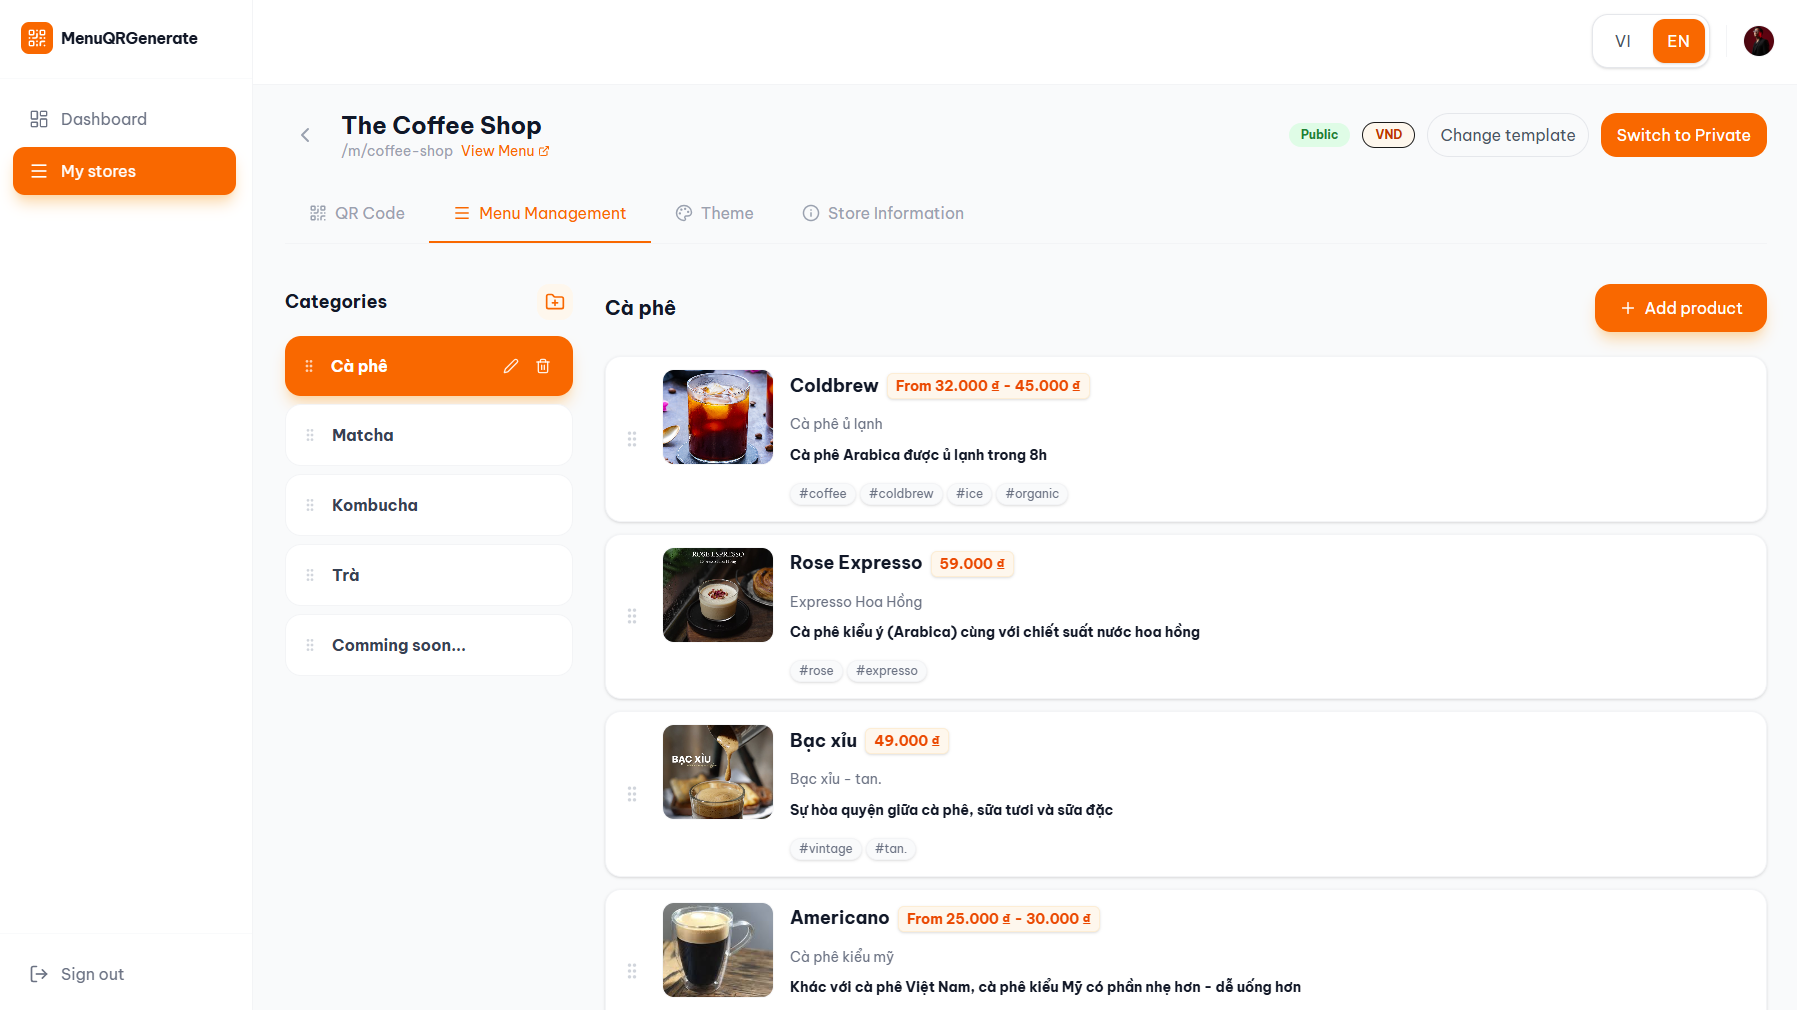Click the VND currency badge
This screenshot has width=1797, height=1010.
click(1388, 135)
